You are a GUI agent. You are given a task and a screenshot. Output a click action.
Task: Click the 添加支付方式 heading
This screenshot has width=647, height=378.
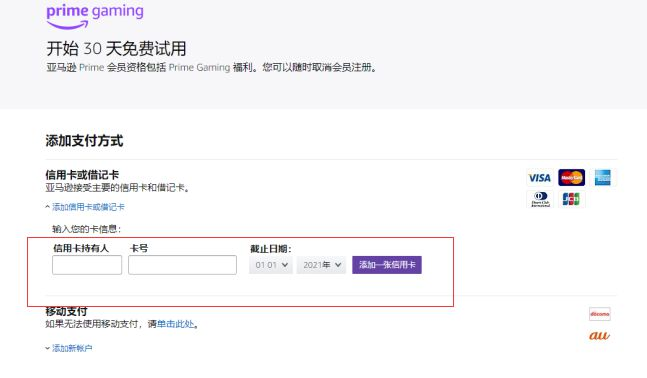click(x=84, y=141)
